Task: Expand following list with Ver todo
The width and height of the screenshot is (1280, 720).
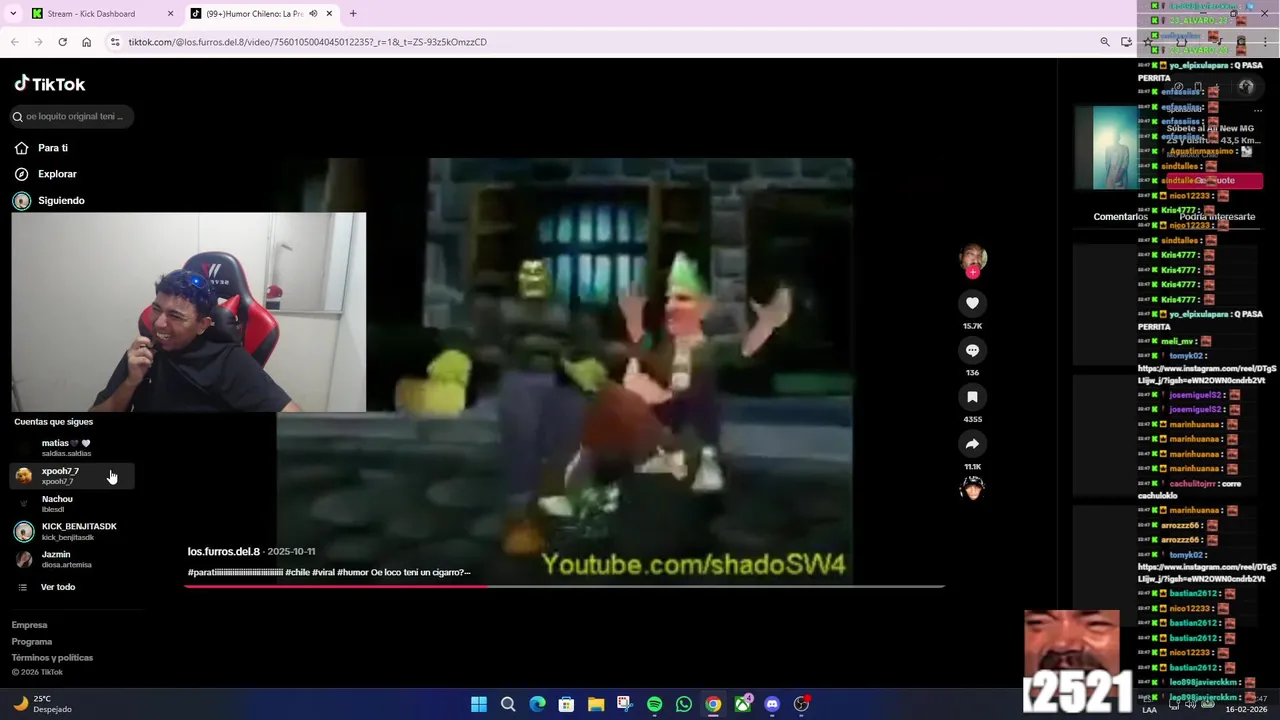Action: point(58,587)
